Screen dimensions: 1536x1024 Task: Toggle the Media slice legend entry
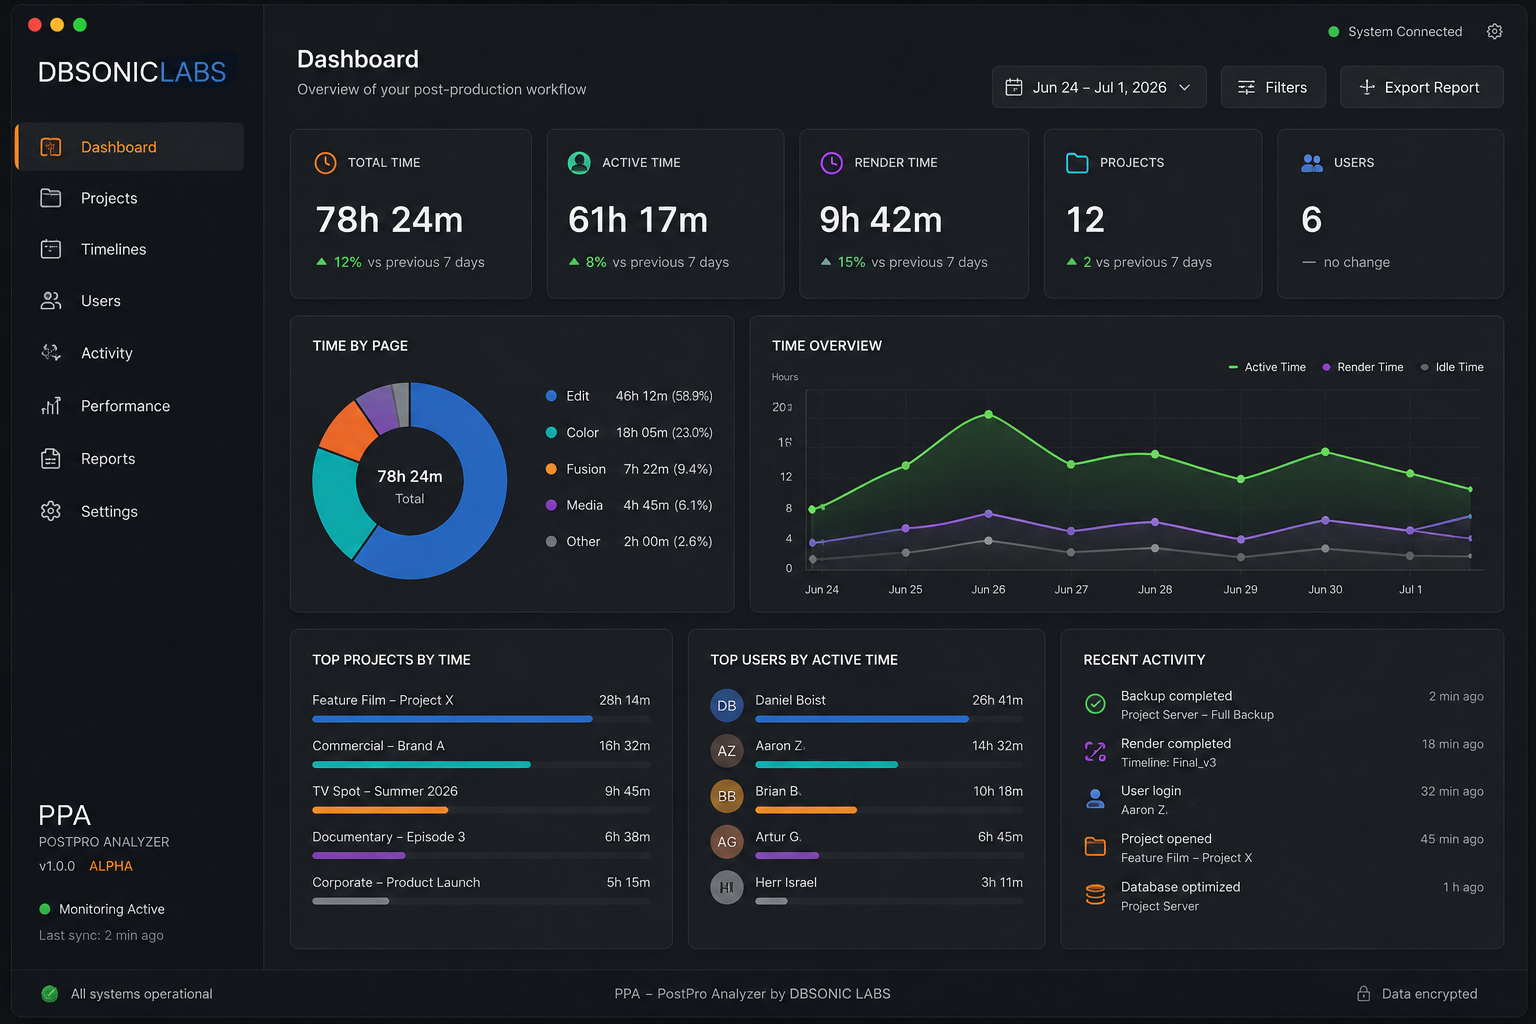[629, 505]
